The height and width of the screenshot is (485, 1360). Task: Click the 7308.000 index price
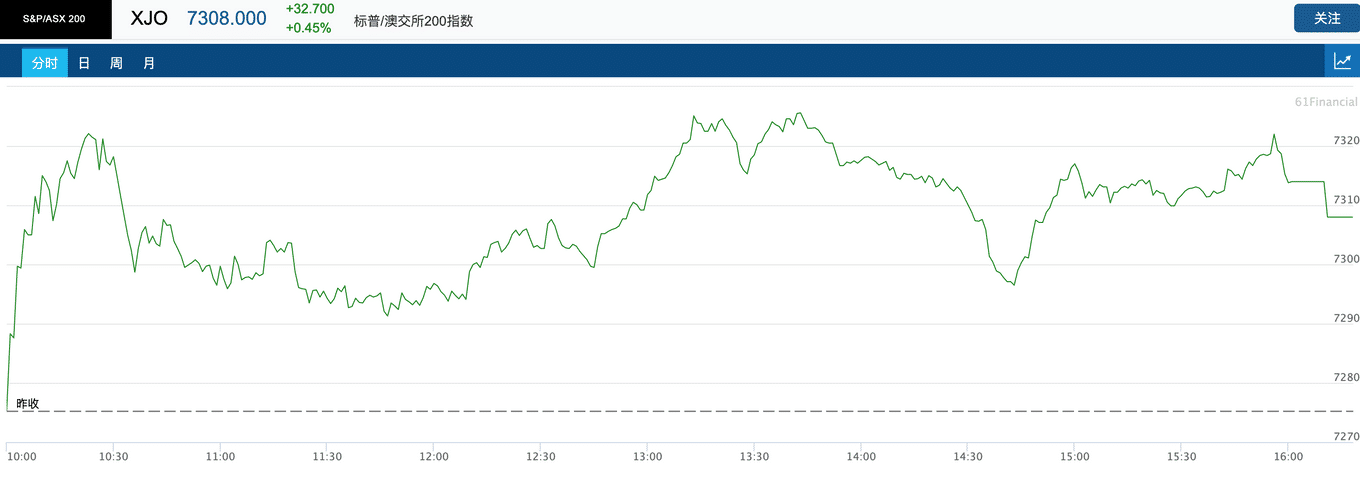pyautogui.click(x=227, y=19)
